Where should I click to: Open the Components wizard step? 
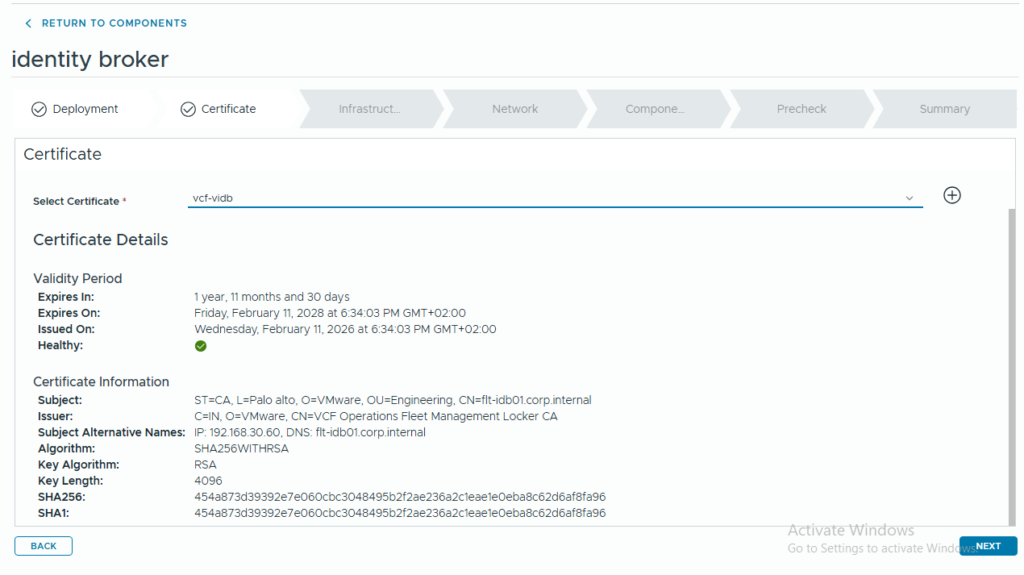tap(655, 109)
